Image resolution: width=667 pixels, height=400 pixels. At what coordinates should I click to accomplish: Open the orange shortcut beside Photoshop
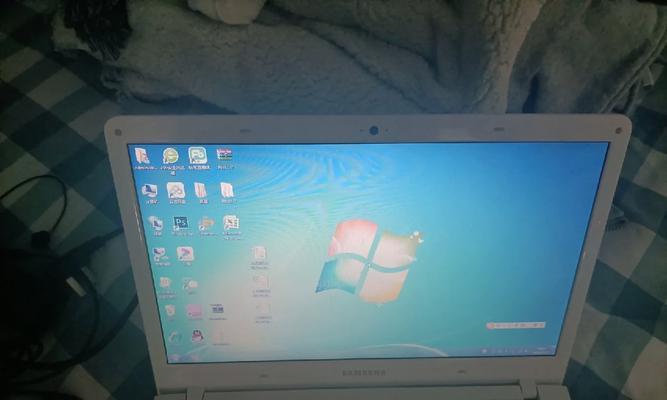point(206,225)
